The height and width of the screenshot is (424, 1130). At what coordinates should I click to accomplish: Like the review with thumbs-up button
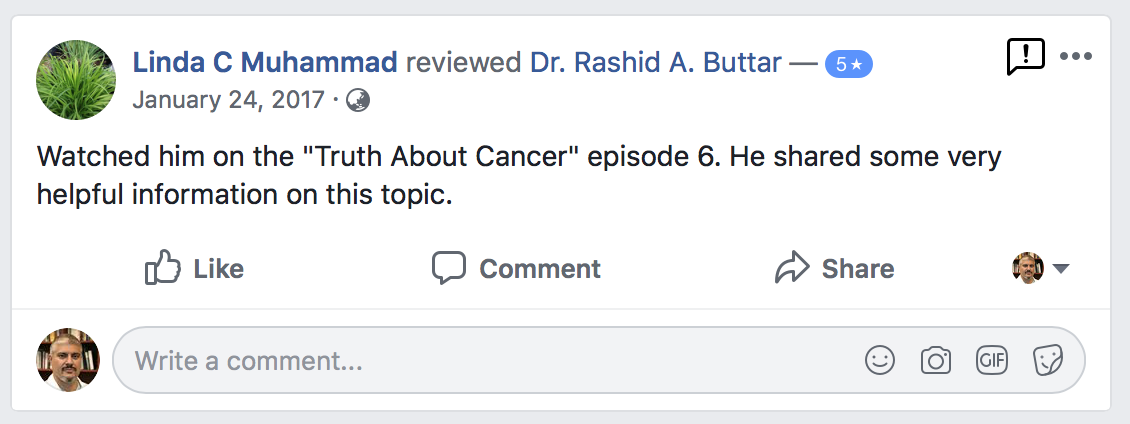195,268
